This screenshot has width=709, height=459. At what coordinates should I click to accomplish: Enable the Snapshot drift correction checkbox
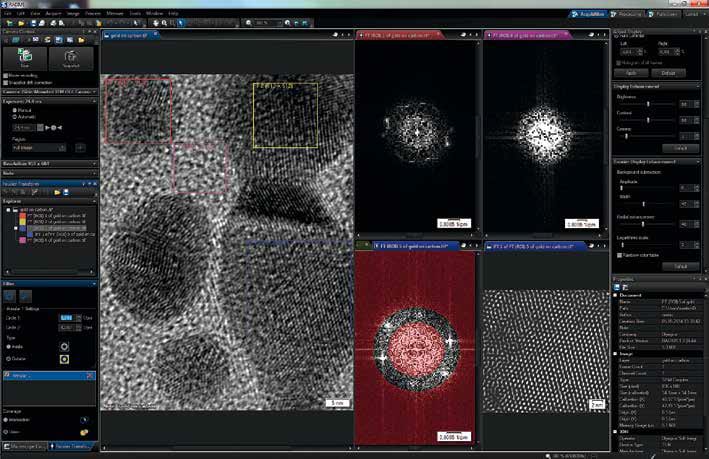click(7, 81)
